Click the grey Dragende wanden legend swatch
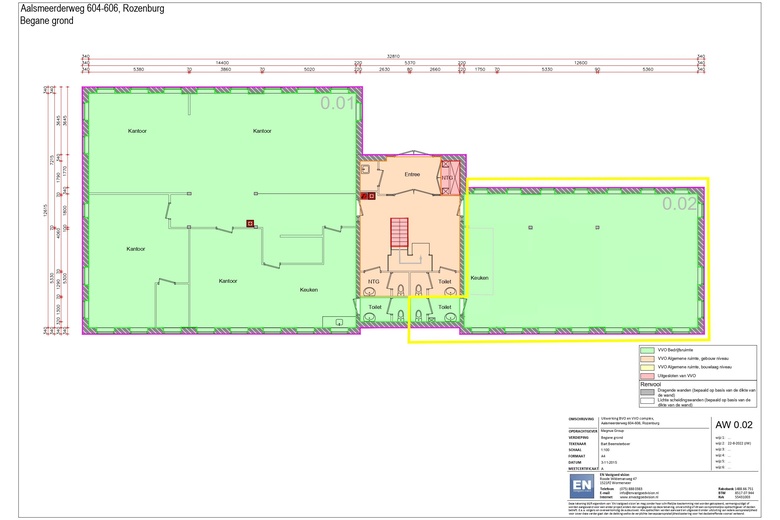The height and width of the screenshot is (520, 780). [x=647, y=390]
